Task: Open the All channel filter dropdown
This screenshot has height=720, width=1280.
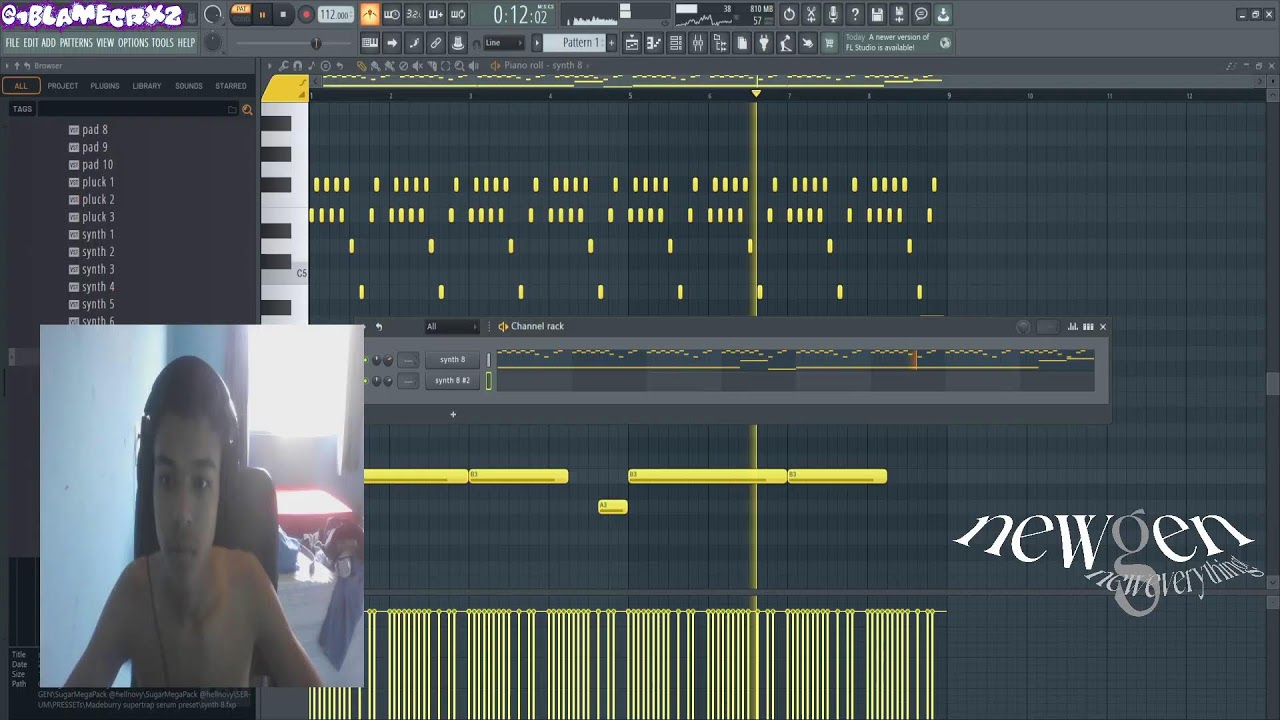Action: pyautogui.click(x=451, y=327)
